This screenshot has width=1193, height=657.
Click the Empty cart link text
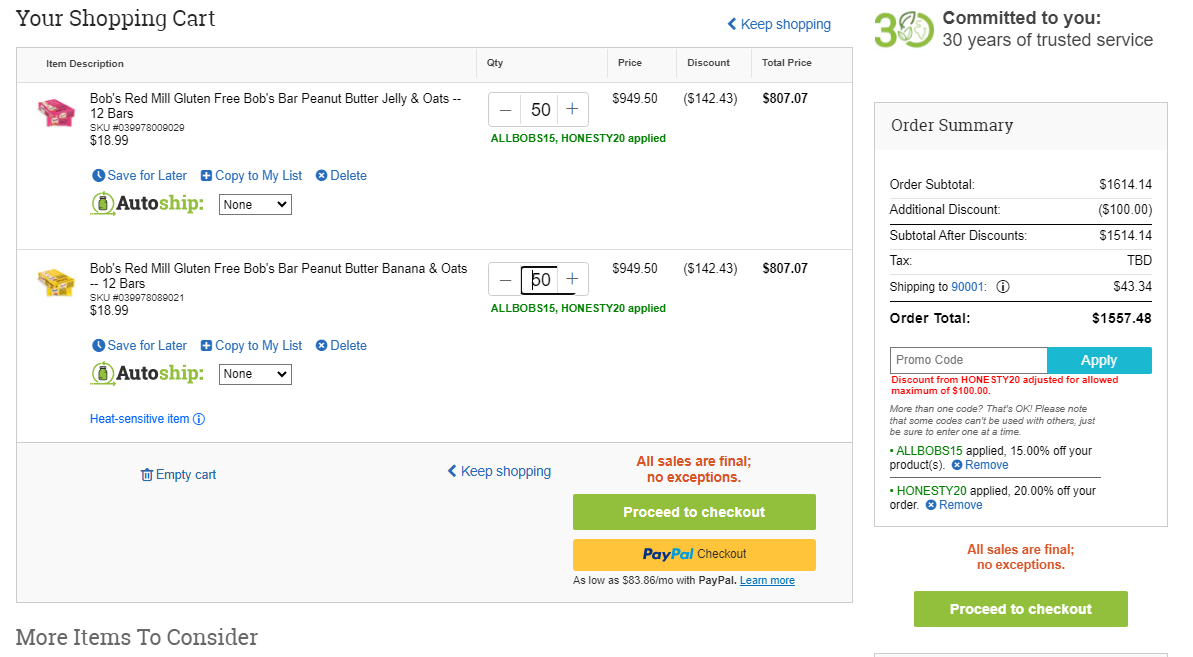[186, 474]
